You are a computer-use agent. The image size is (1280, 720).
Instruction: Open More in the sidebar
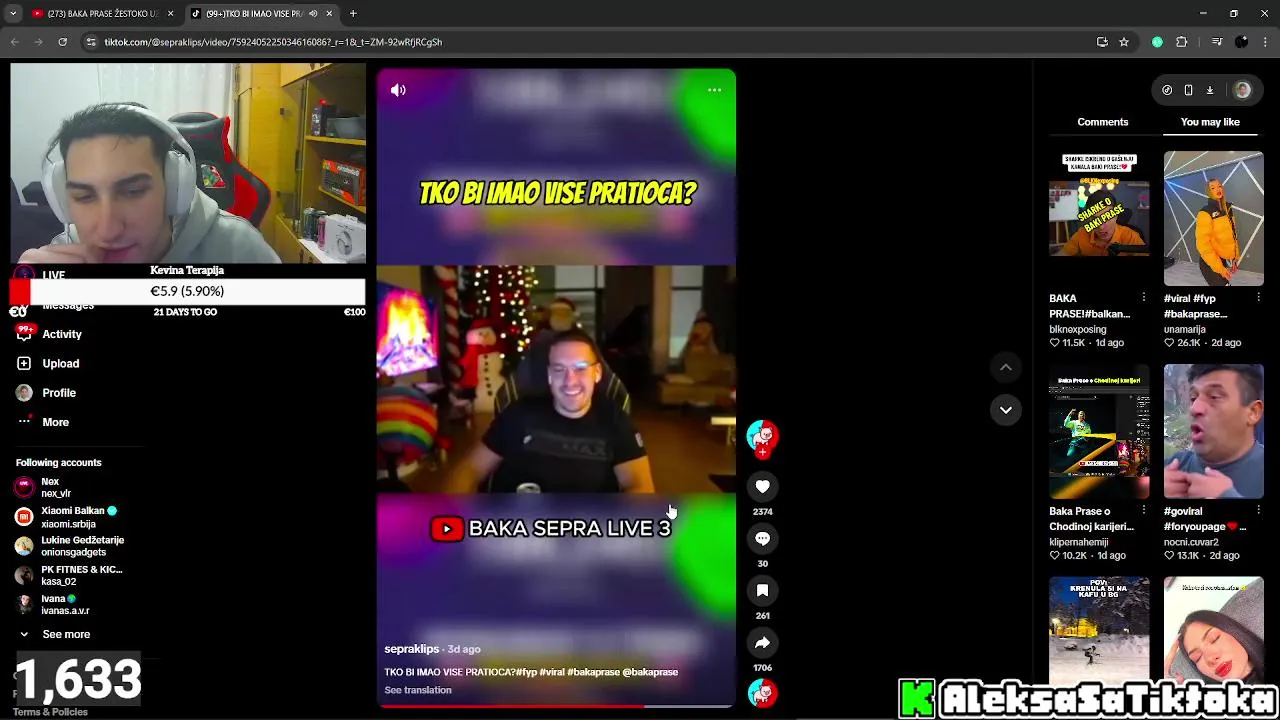coord(55,422)
